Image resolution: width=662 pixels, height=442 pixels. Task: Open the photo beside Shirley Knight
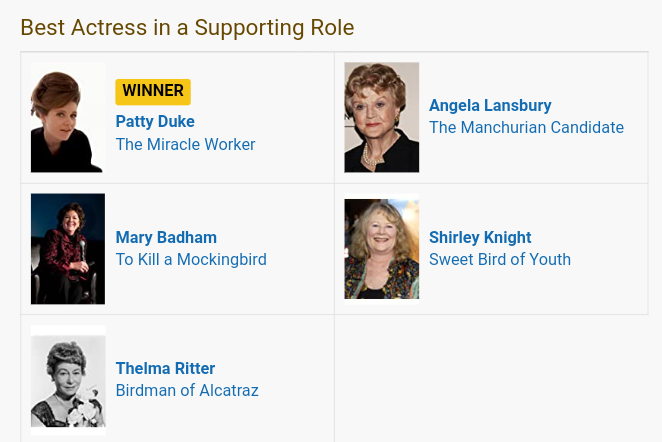click(x=381, y=249)
